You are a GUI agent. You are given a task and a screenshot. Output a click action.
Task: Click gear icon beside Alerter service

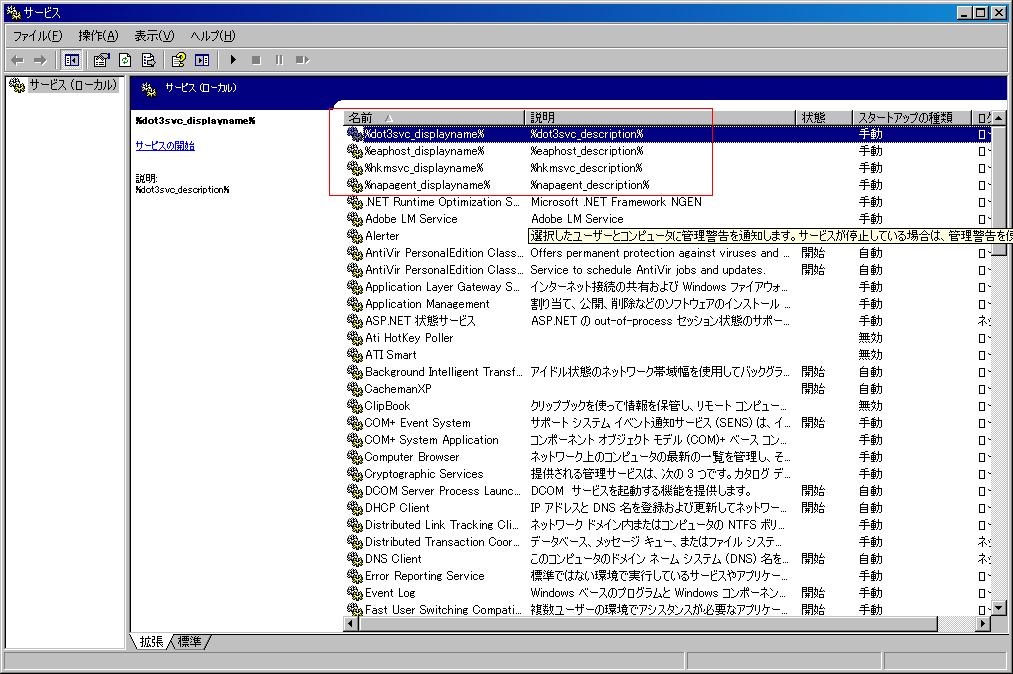pyautogui.click(x=355, y=236)
